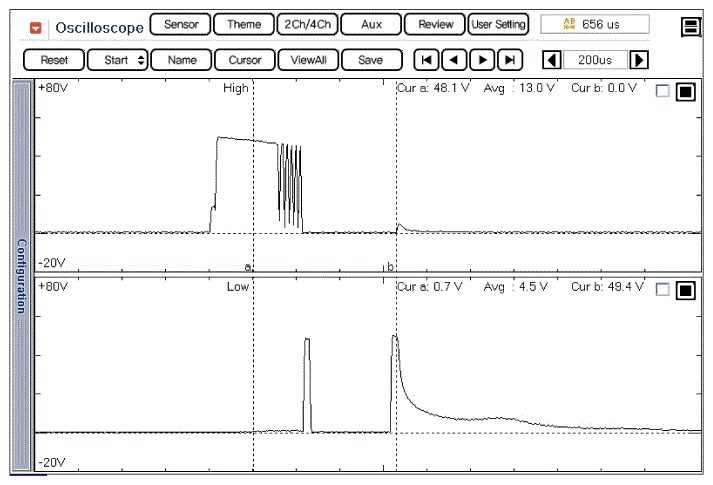The image size is (713, 485).
Task: Click the 656 us time readout field
Action: coord(595,24)
